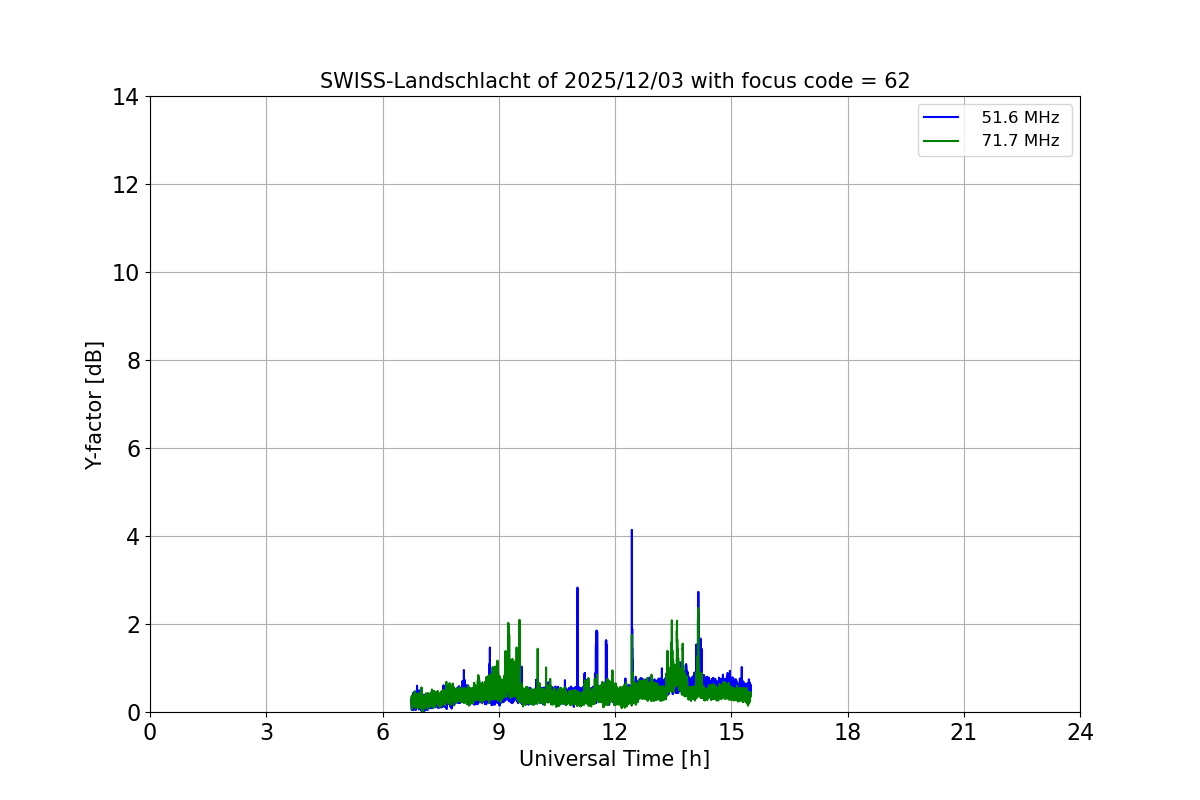Select the '71.7 MHz' legend label
The width and height of the screenshot is (1200, 800).
click(1020, 141)
